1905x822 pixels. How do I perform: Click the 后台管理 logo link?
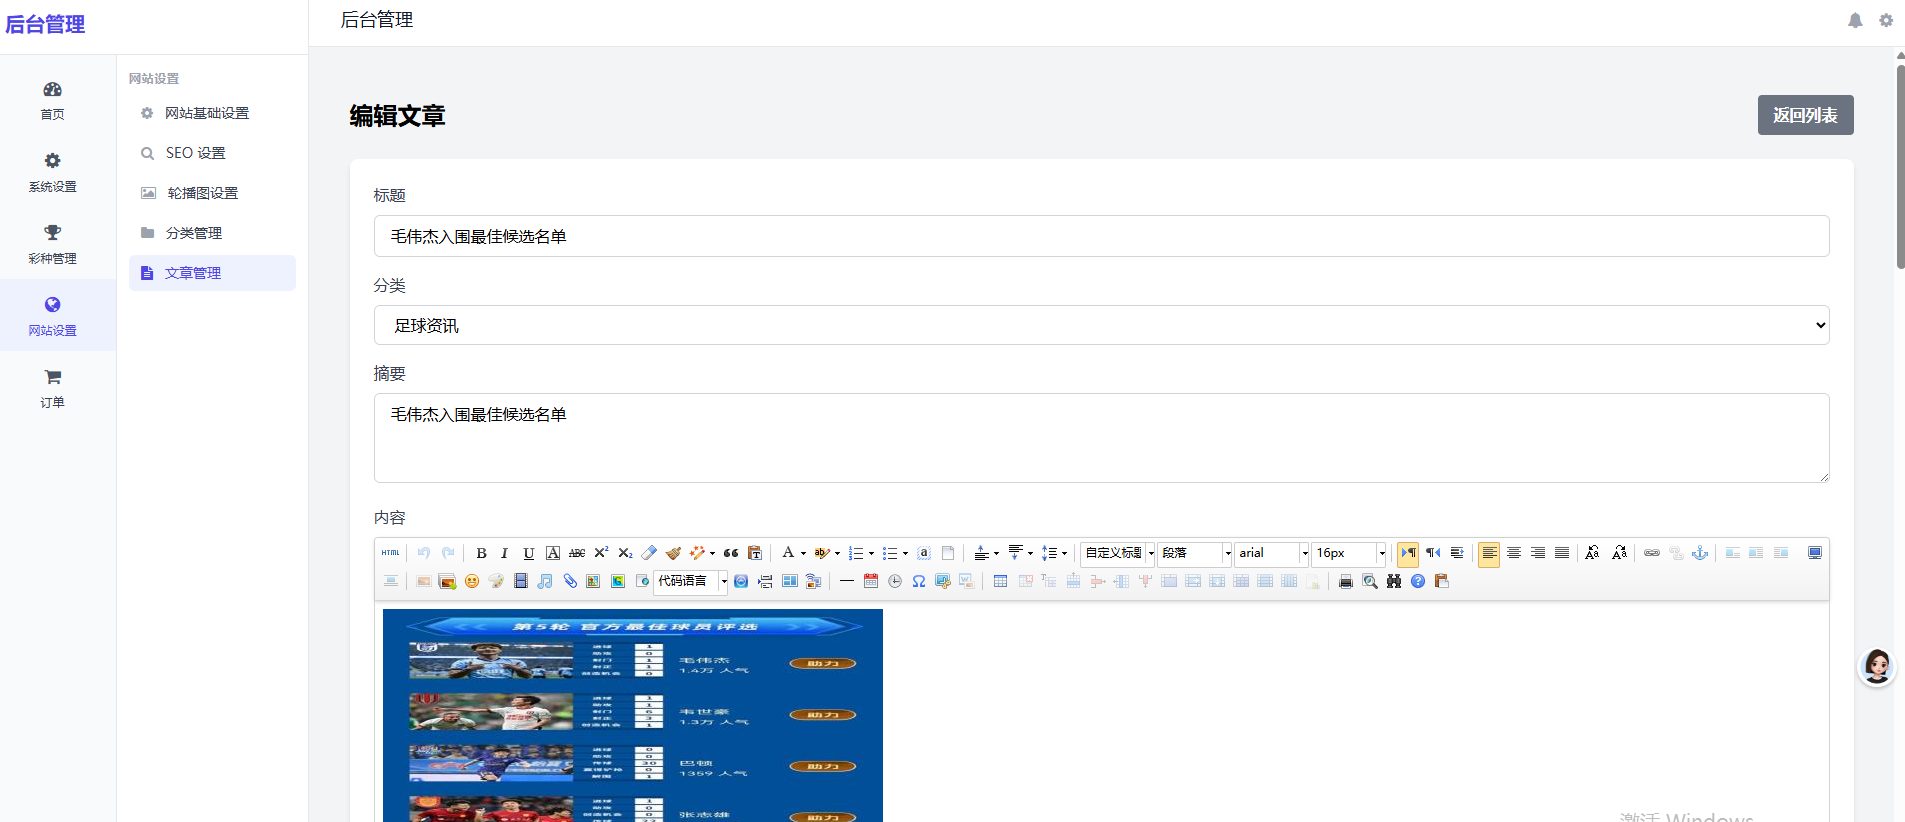[x=45, y=24]
